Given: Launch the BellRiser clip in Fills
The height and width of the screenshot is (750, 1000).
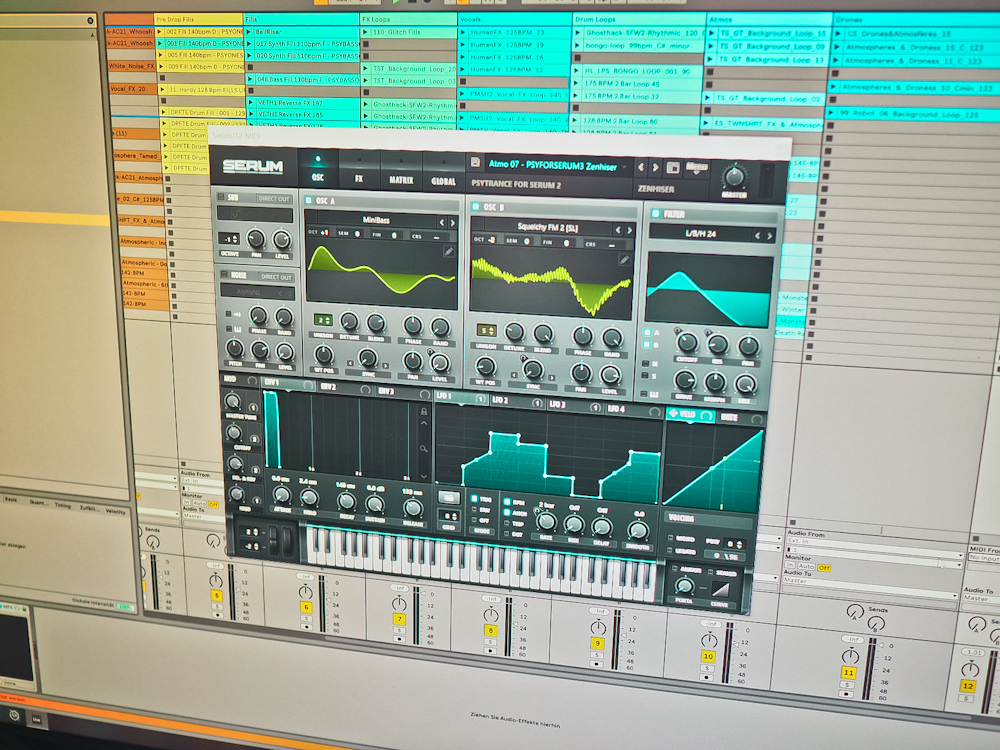Looking at the screenshot, I should tap(251, 31).
